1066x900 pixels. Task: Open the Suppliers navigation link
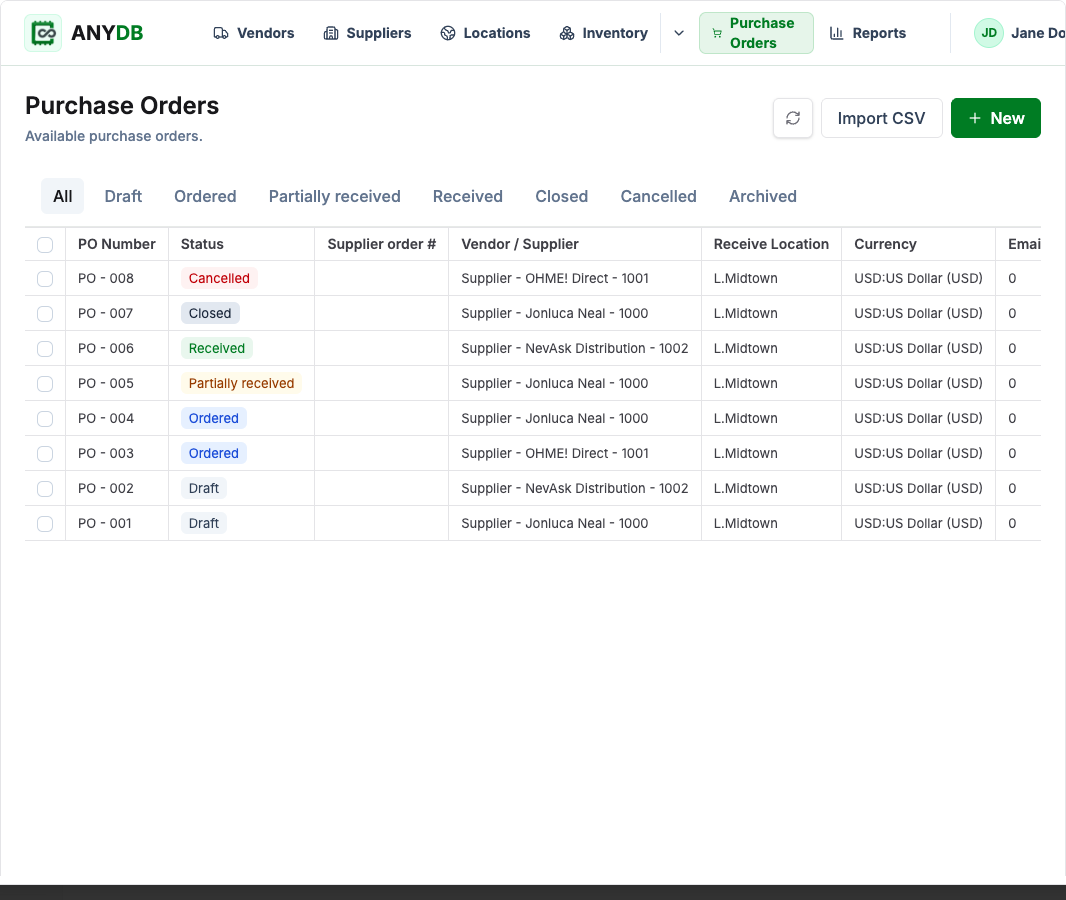367,33
